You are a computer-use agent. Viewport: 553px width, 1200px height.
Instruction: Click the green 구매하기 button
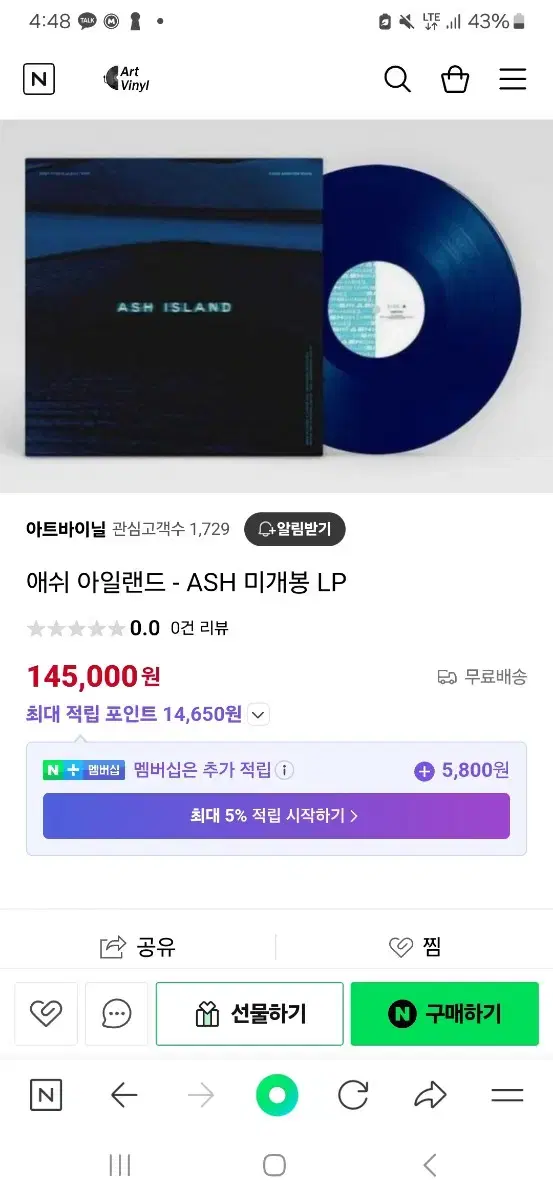coord(445,1014)
